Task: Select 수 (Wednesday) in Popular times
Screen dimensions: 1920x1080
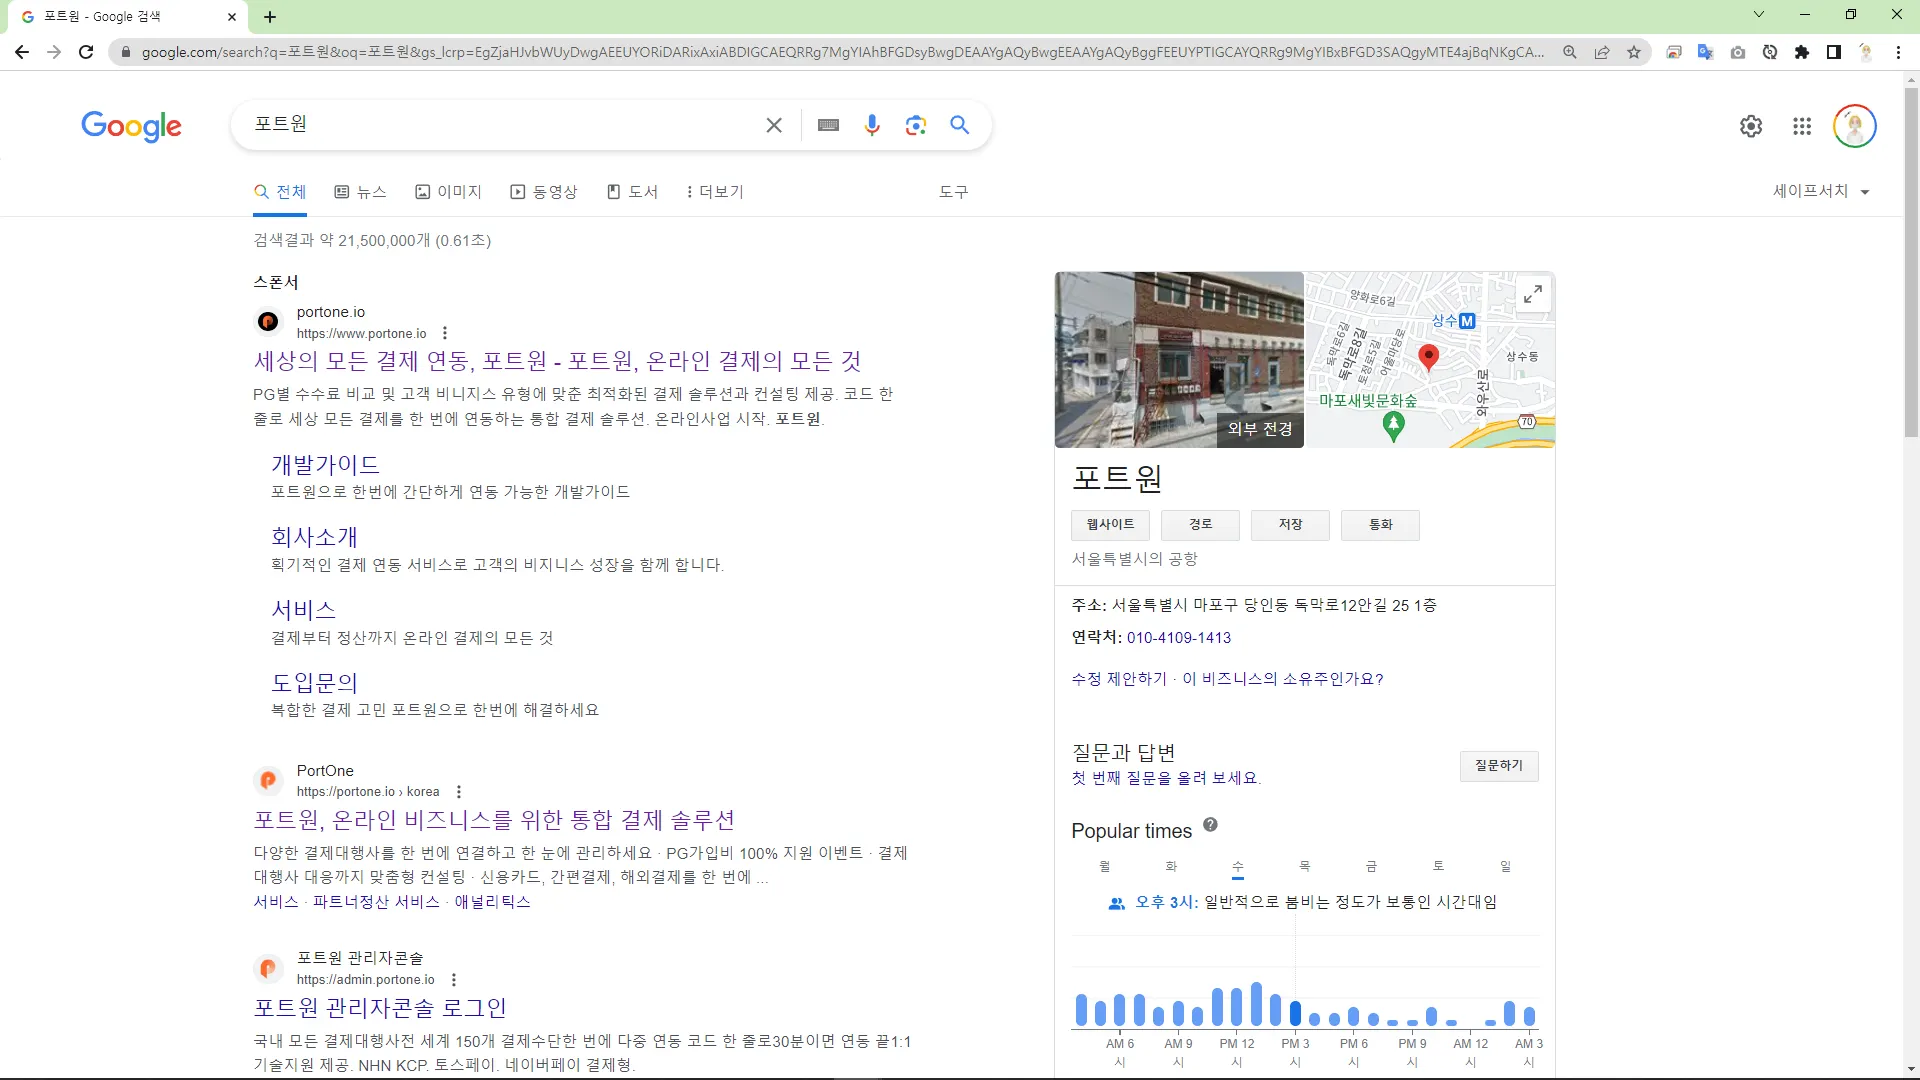Action: [x=1238, y=866]
